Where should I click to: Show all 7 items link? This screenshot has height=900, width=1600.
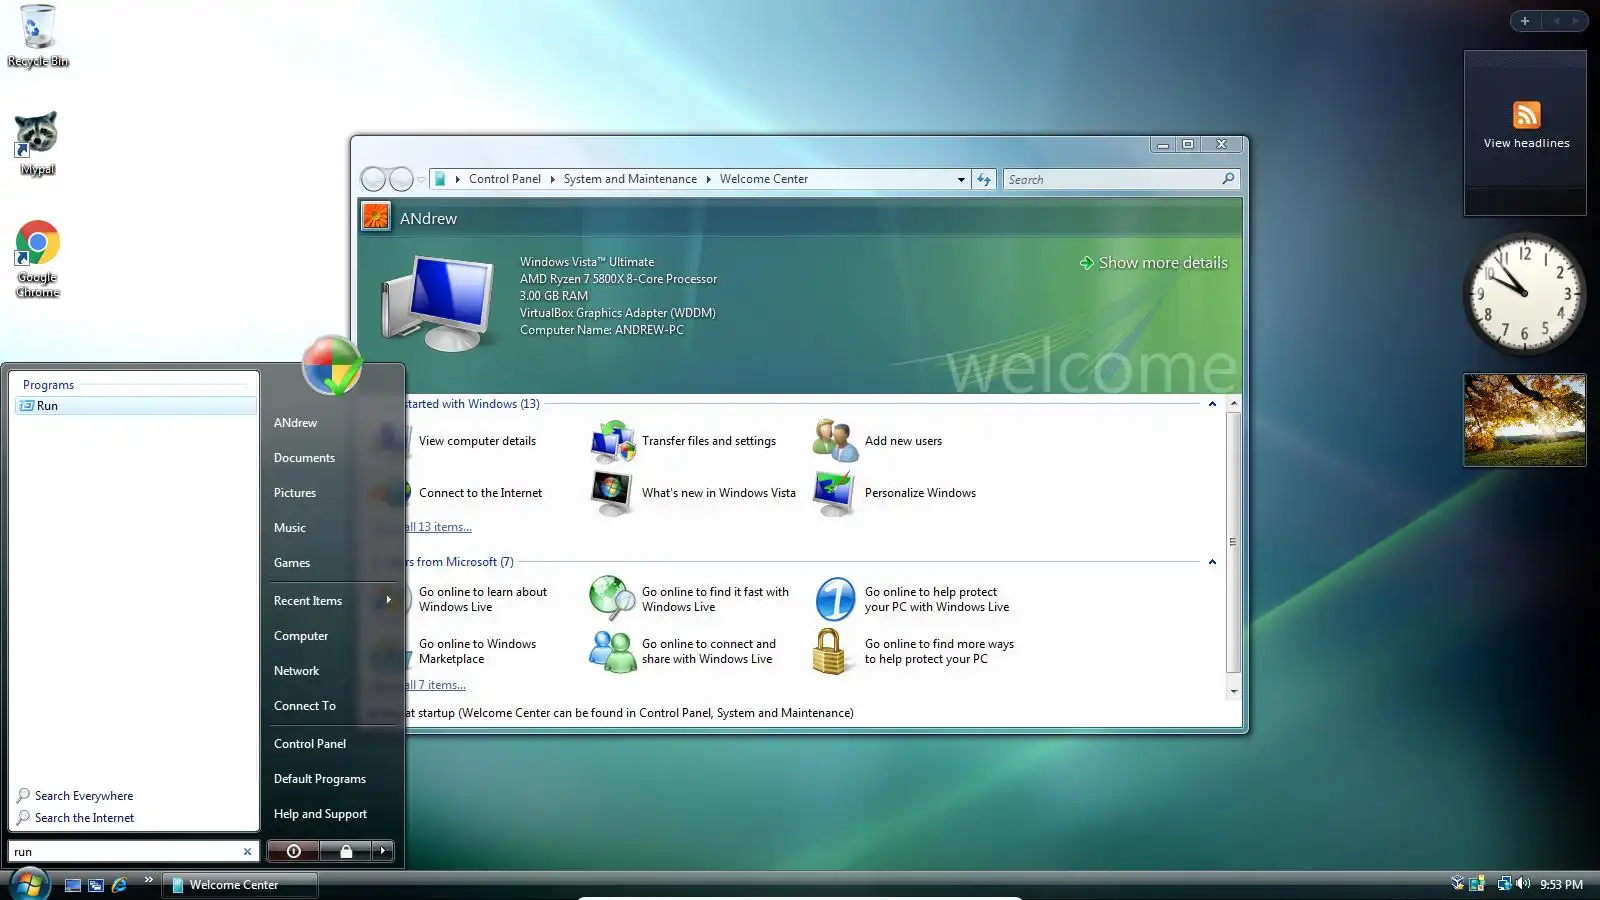(436, 685)
